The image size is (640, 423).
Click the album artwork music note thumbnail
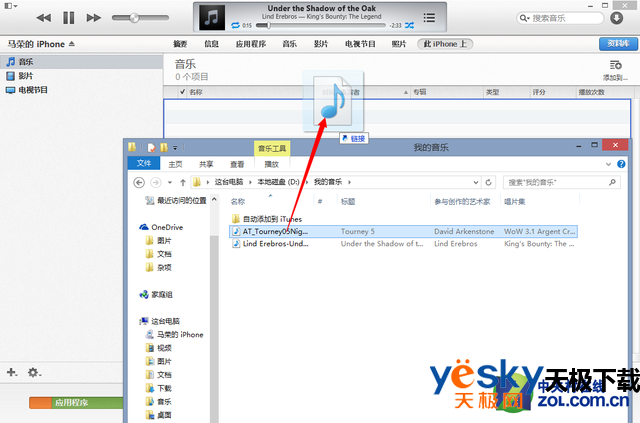pyautogui.click(x=211, y=18)
